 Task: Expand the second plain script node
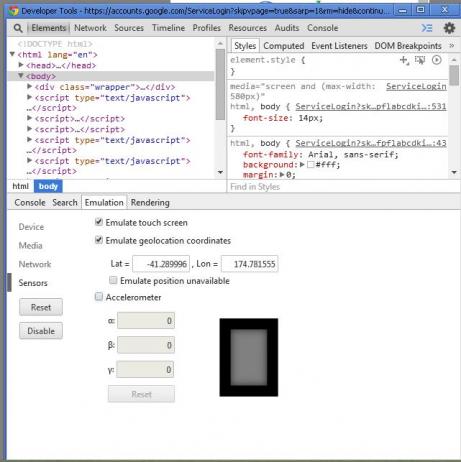coord(30,129)
